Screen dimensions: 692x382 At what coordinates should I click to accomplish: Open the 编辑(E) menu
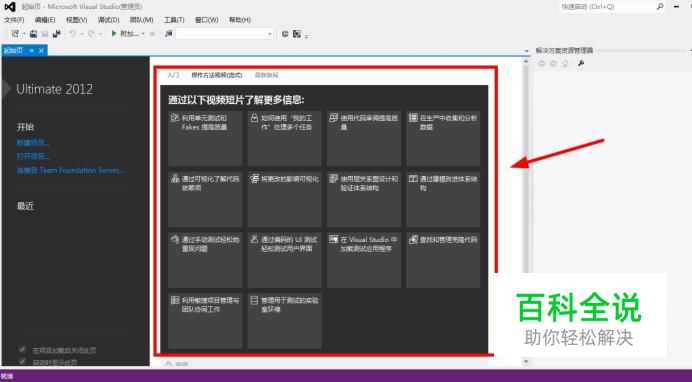[x=45, y=20]
